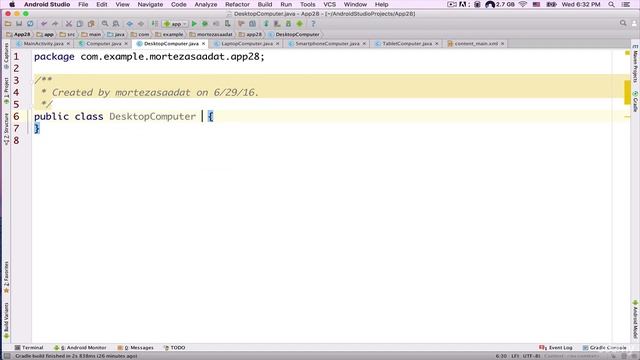
Task: Open the Analyze menu
Action: click(x=206, y=4)
